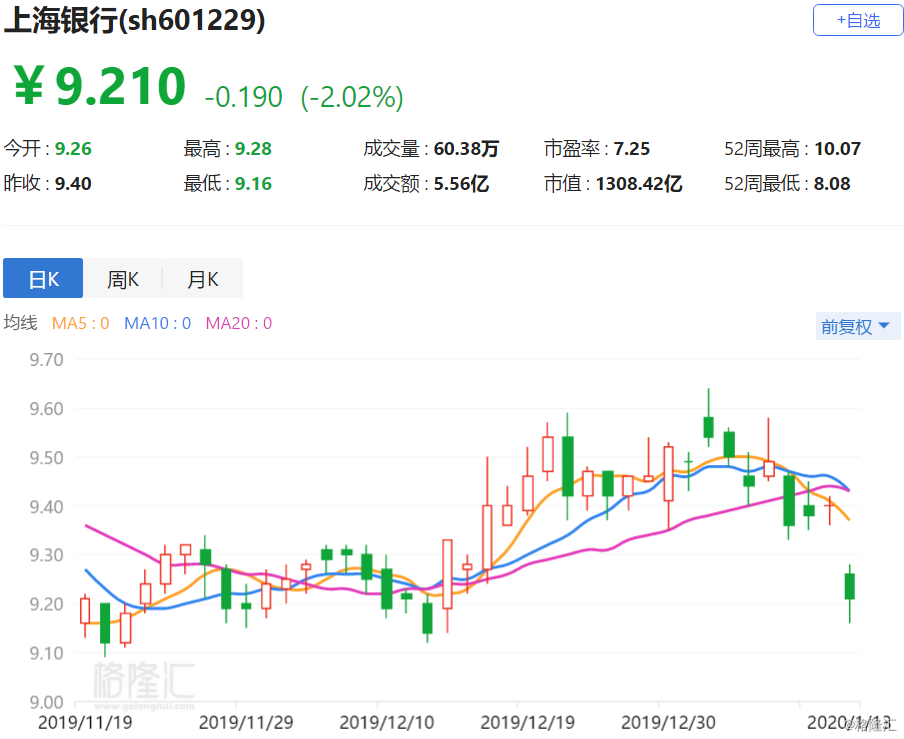Click the 9.50 price axis label
The height and width of the screenshot is (739, 904).
pyautogui.click(x=46, y=458)
